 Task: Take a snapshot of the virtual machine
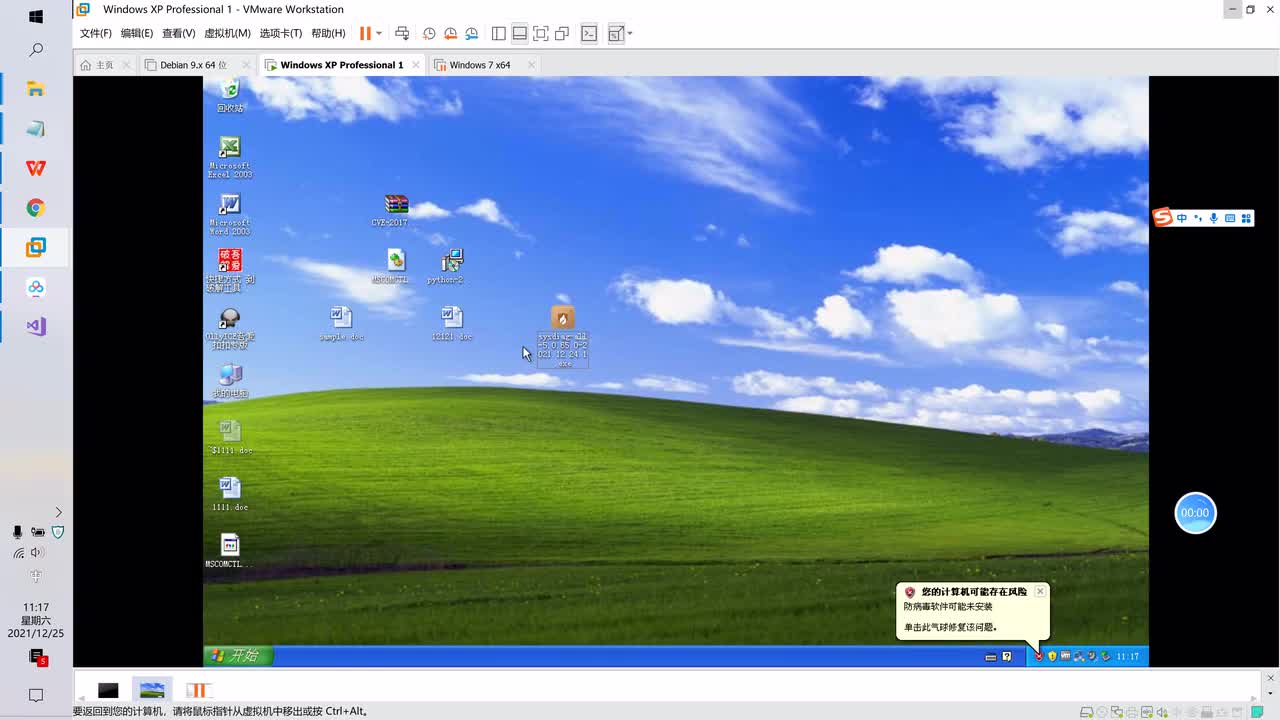click(x=429, y=33)
